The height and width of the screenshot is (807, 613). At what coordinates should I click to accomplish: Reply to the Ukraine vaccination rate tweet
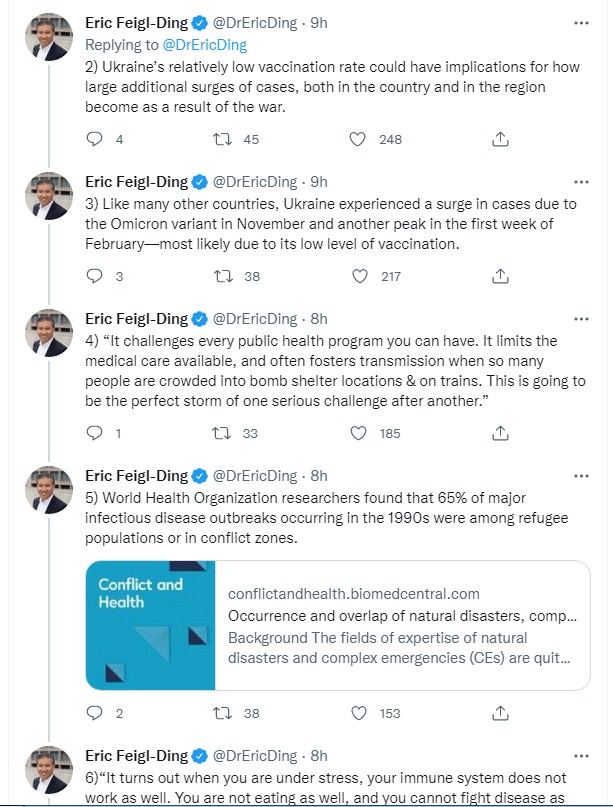[x=95, y=140]
